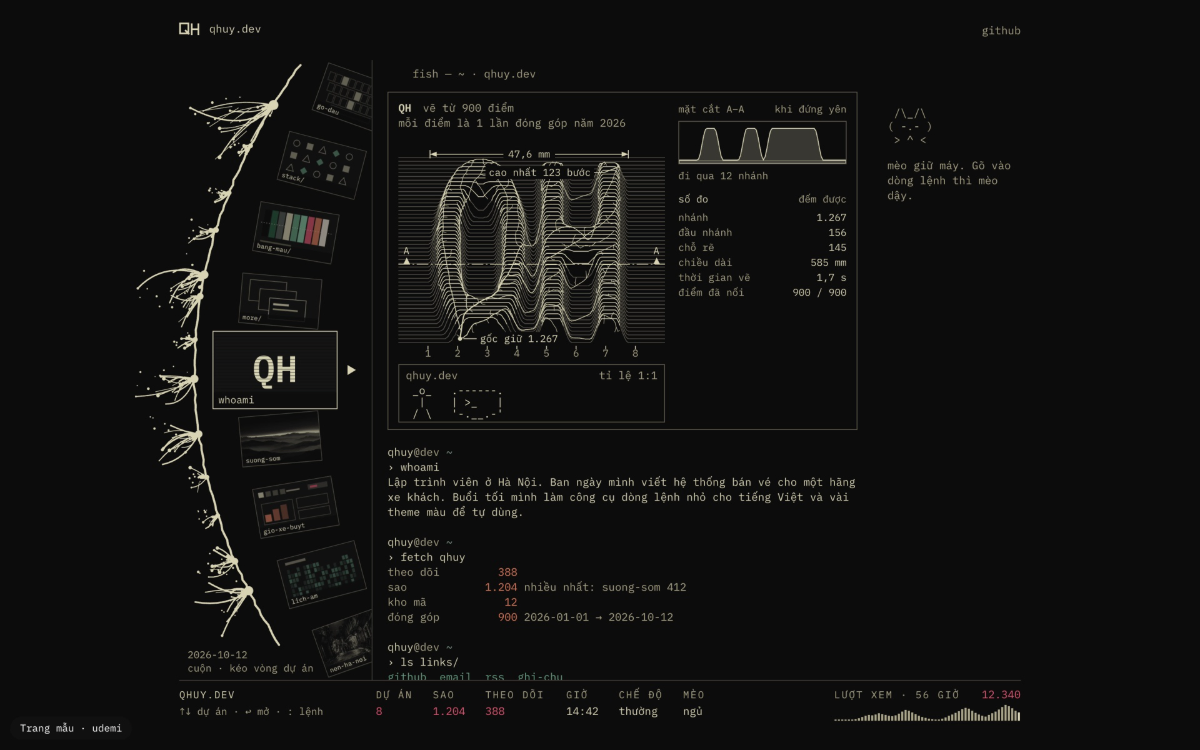The width and height of the screenshot is (1200, 750).
Task: Open the qhuy.dev home link in header
Action: (x=235, y=30)
